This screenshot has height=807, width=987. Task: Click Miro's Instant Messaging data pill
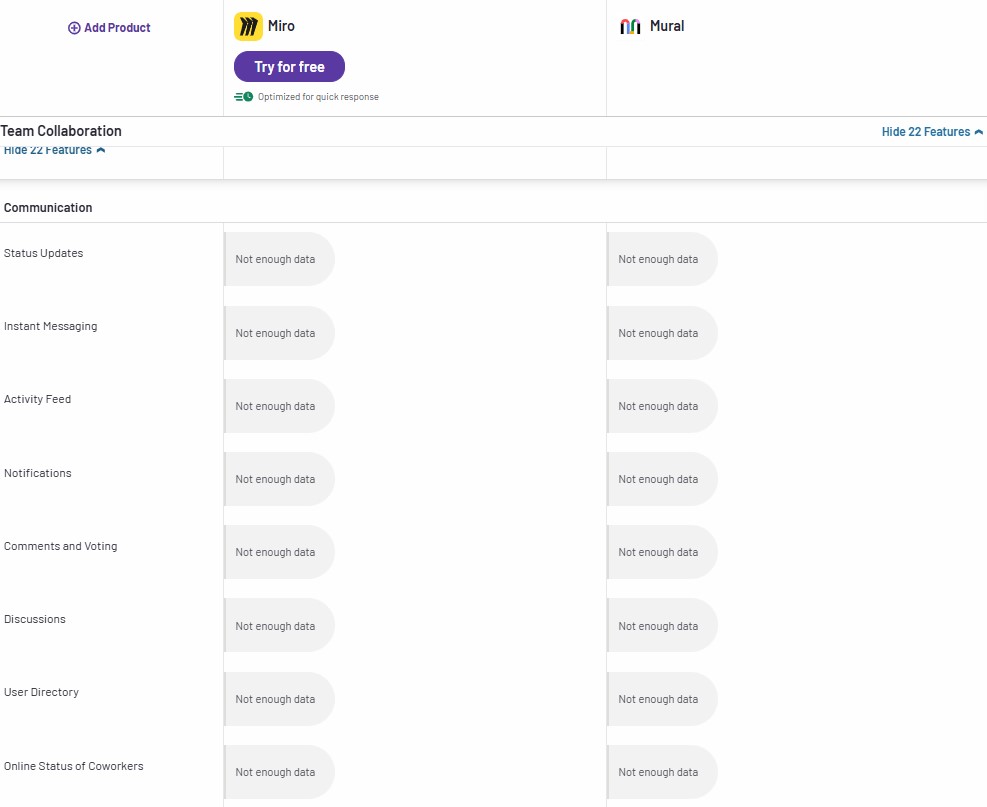pos(279,333)
